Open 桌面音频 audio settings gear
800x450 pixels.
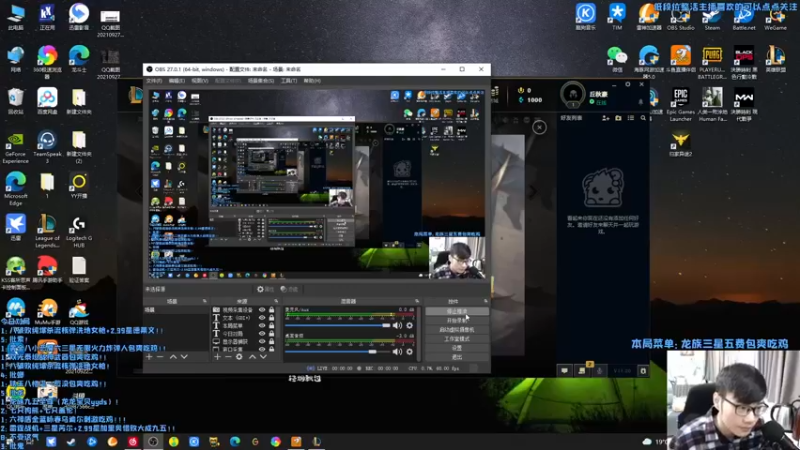(409, 352)
